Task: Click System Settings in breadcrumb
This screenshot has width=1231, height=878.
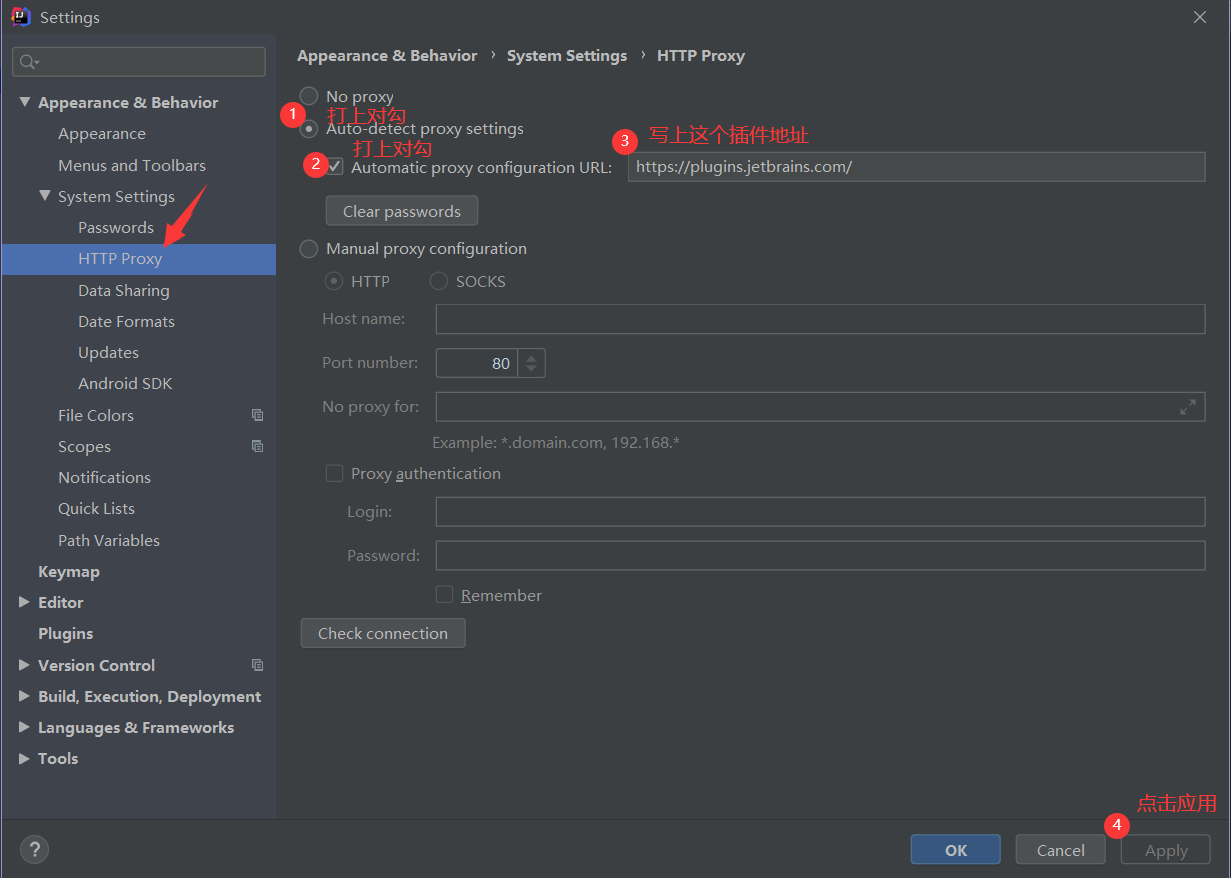Action: click(567, 56)
